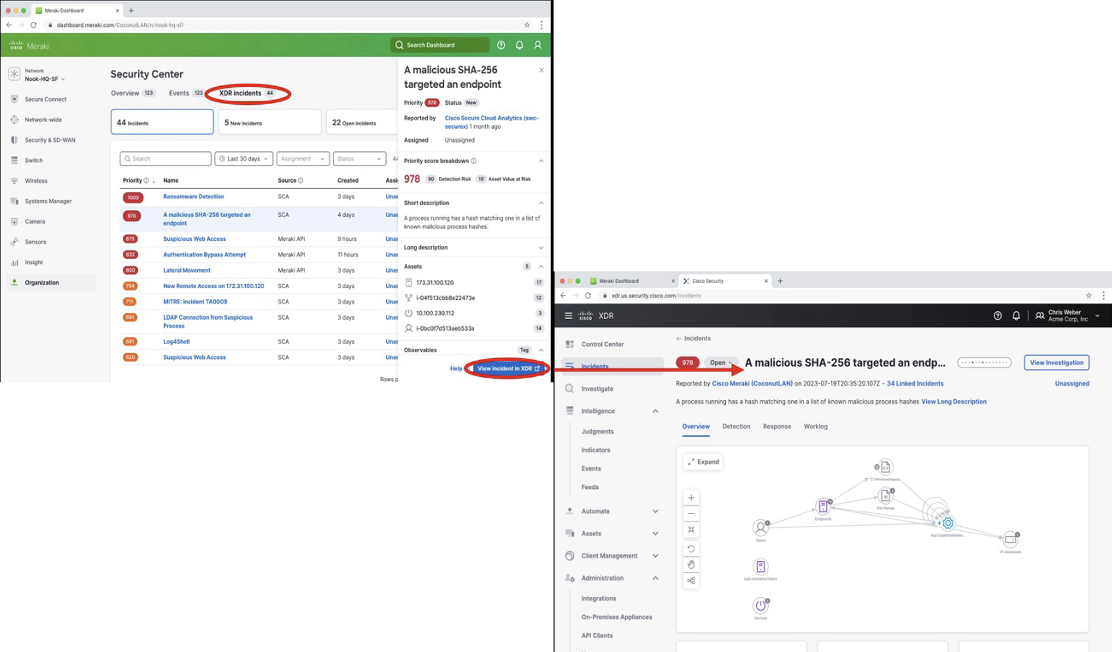The width and height of the screenshot is (1112, 652).
Task: Switch to the Detection tab
Action: pyautogui.click(x=736, y=426)
